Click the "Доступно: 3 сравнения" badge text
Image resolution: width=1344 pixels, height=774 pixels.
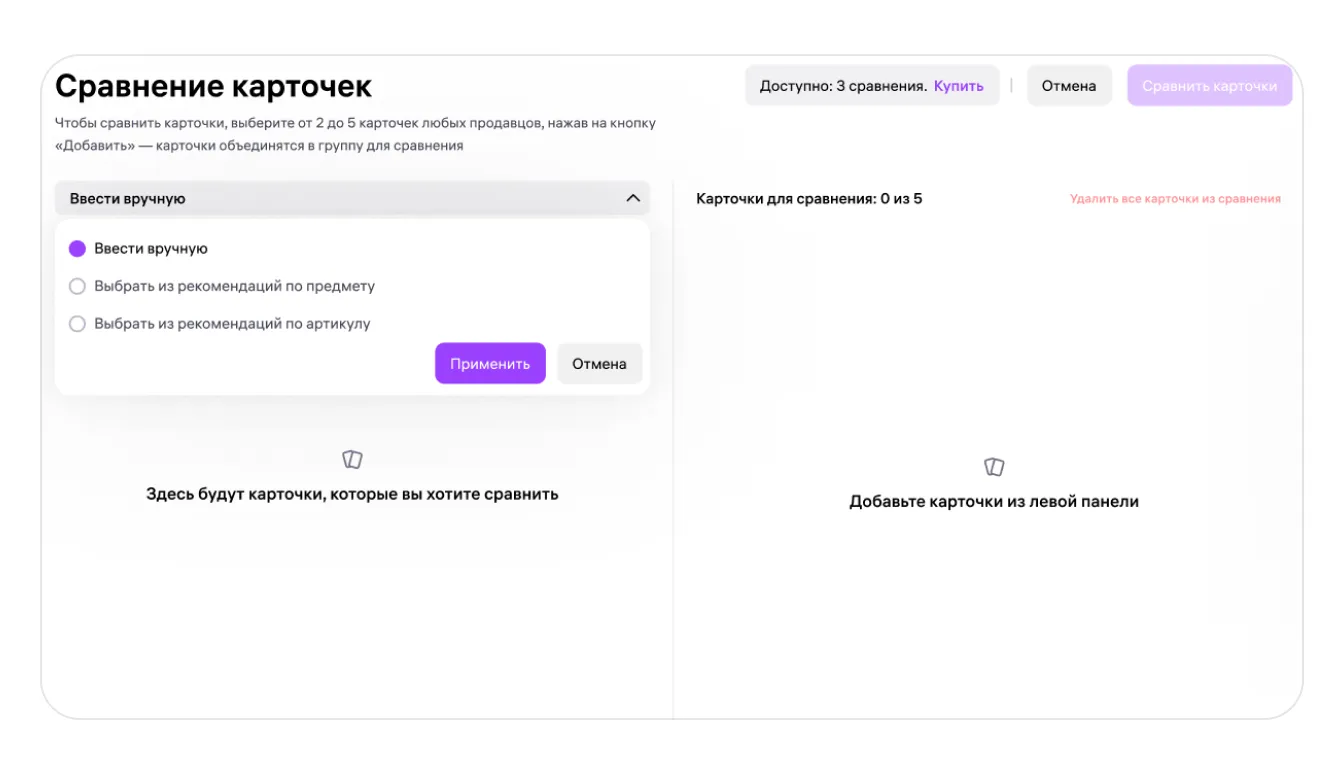pos(842,86)
